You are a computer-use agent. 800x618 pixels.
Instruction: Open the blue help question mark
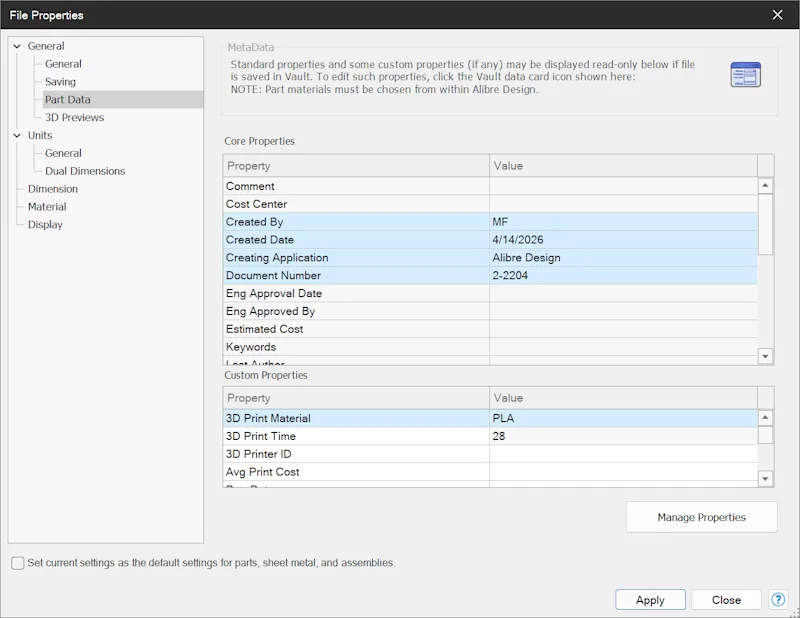[778, 600]
